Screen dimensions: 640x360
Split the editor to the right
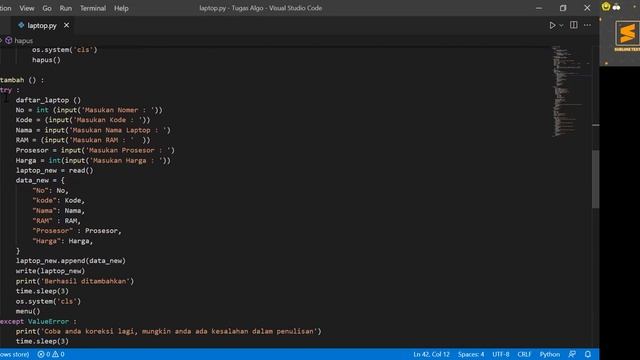[x=573, y=25]
